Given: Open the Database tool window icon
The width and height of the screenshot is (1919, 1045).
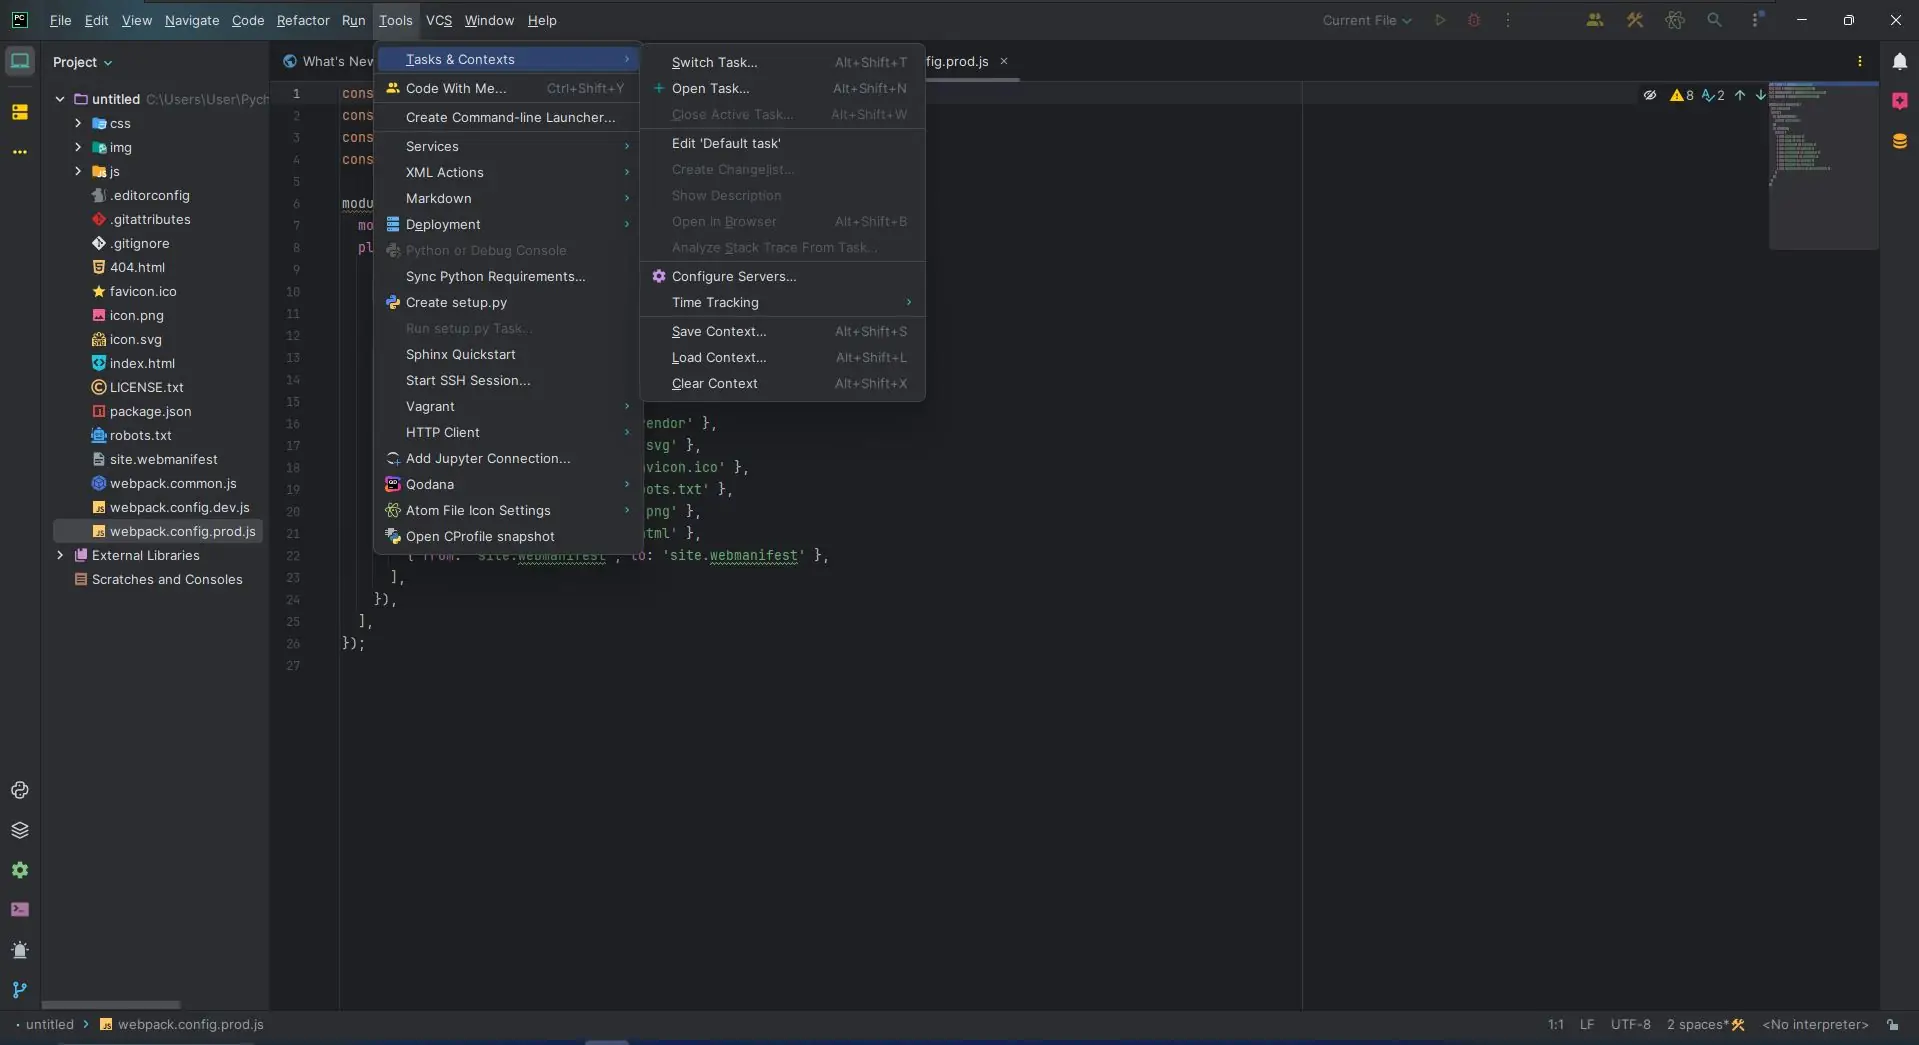Looking at the screenshot, I should coord(1899,141).
